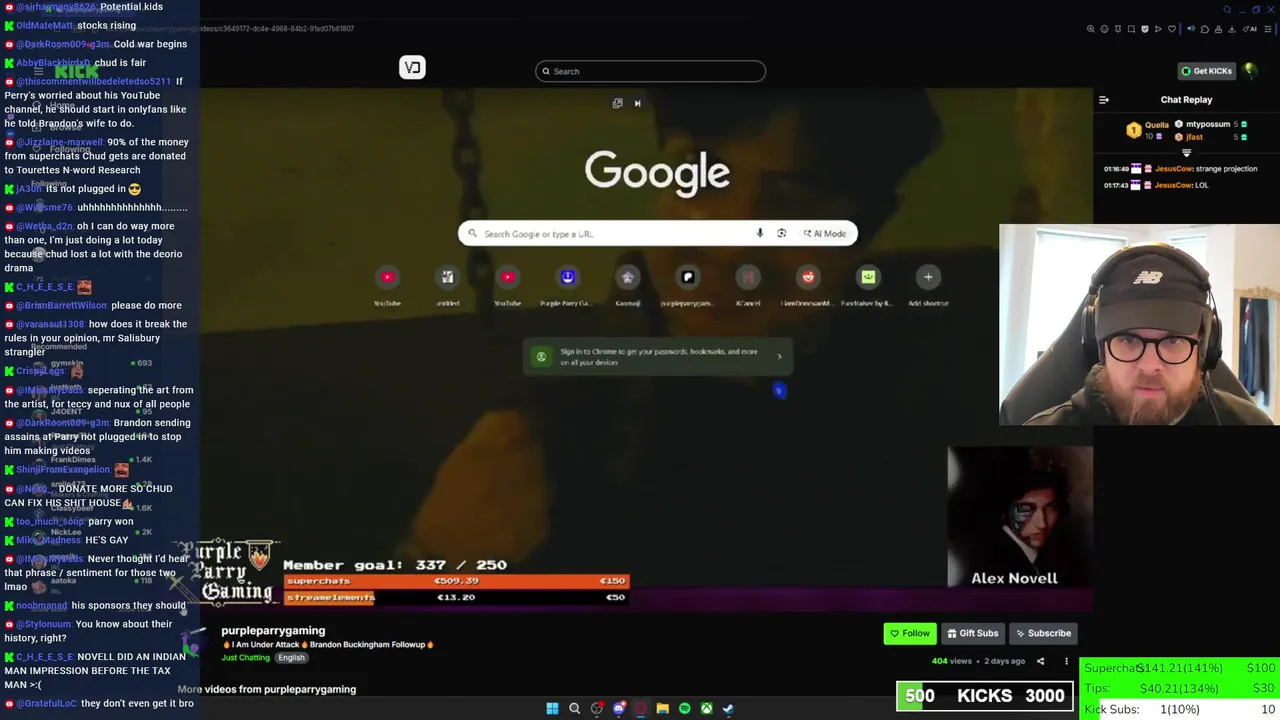Click mtypossum on the leaderboard
The image size is (1280, 720).
[1208, 125]
